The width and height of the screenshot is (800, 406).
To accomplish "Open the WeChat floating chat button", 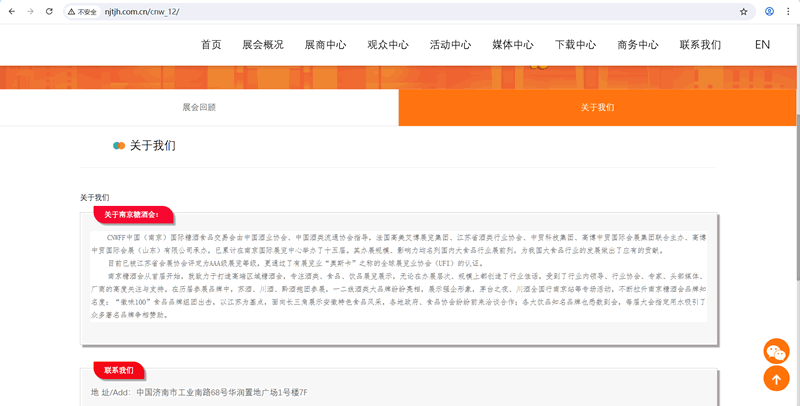I will click(x=776, y=351).
